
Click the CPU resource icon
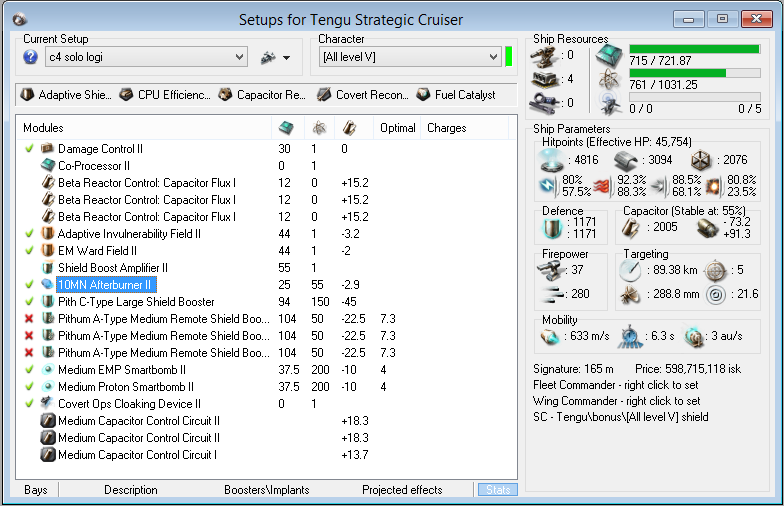pos(609,55)
